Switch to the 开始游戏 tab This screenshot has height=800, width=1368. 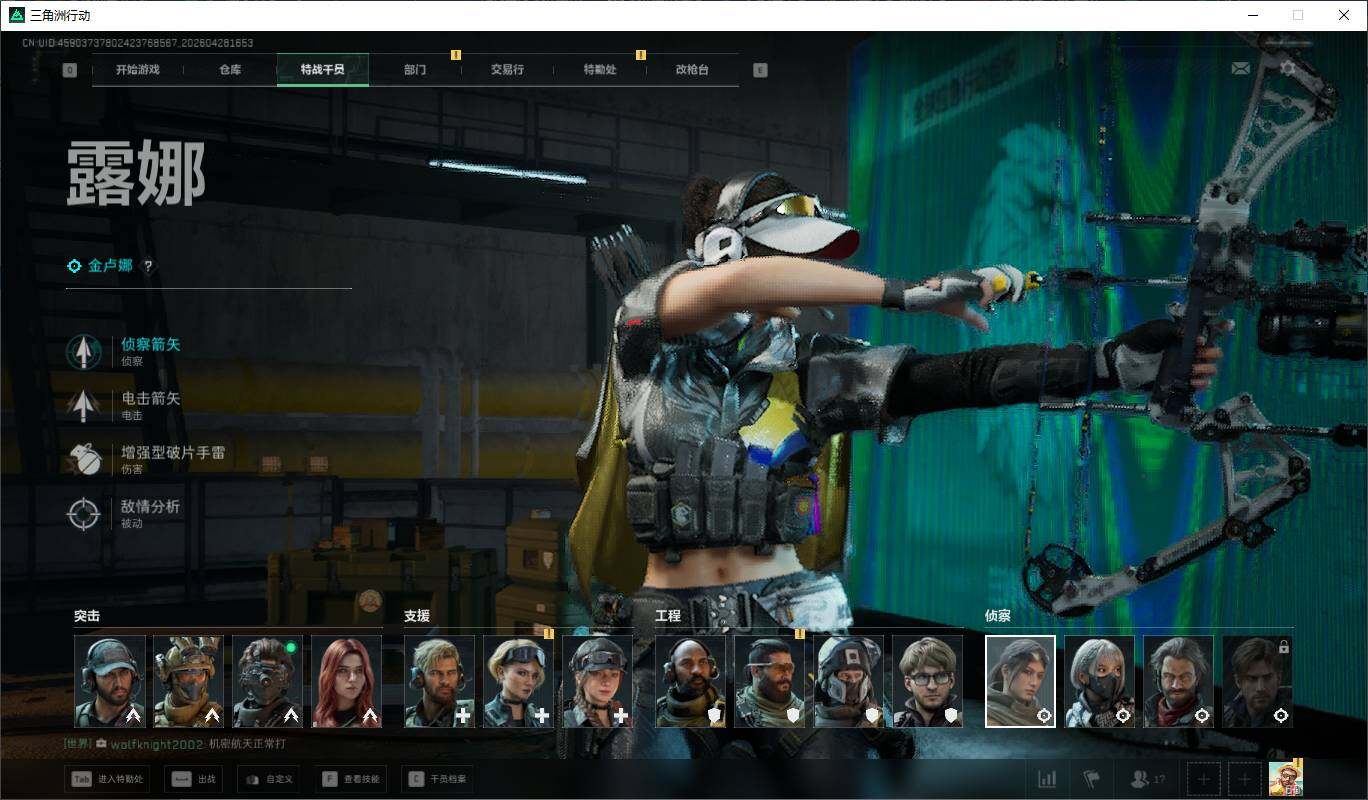[137, 70]
